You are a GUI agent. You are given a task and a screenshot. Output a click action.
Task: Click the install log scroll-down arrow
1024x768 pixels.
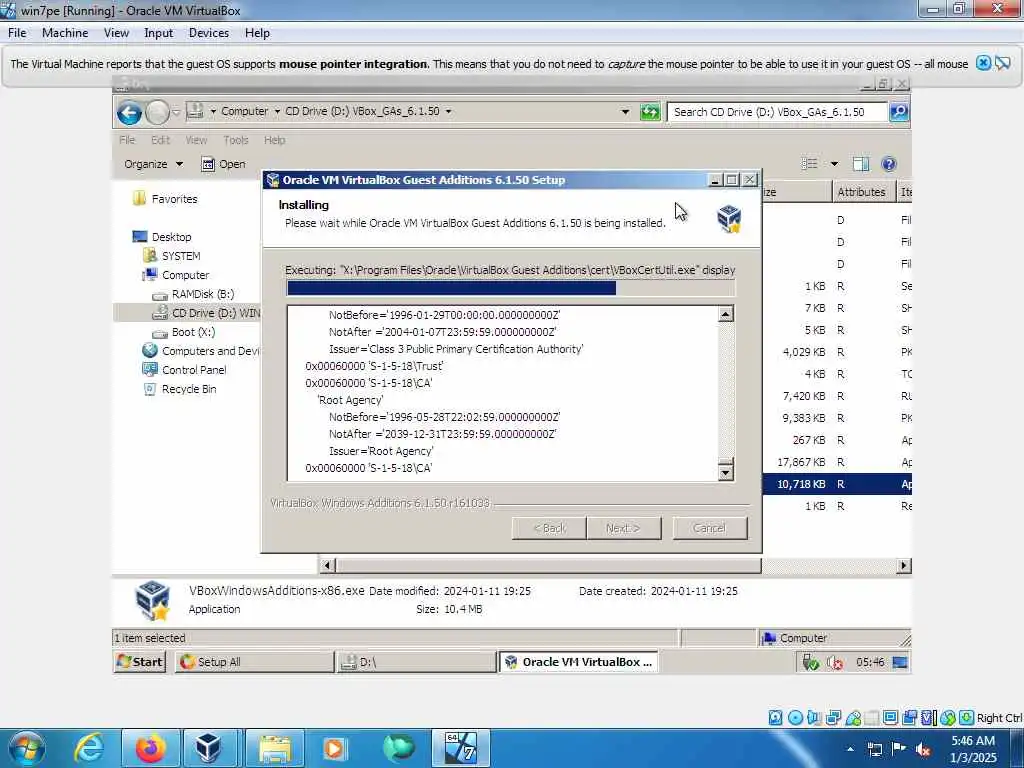pos(726,472)
